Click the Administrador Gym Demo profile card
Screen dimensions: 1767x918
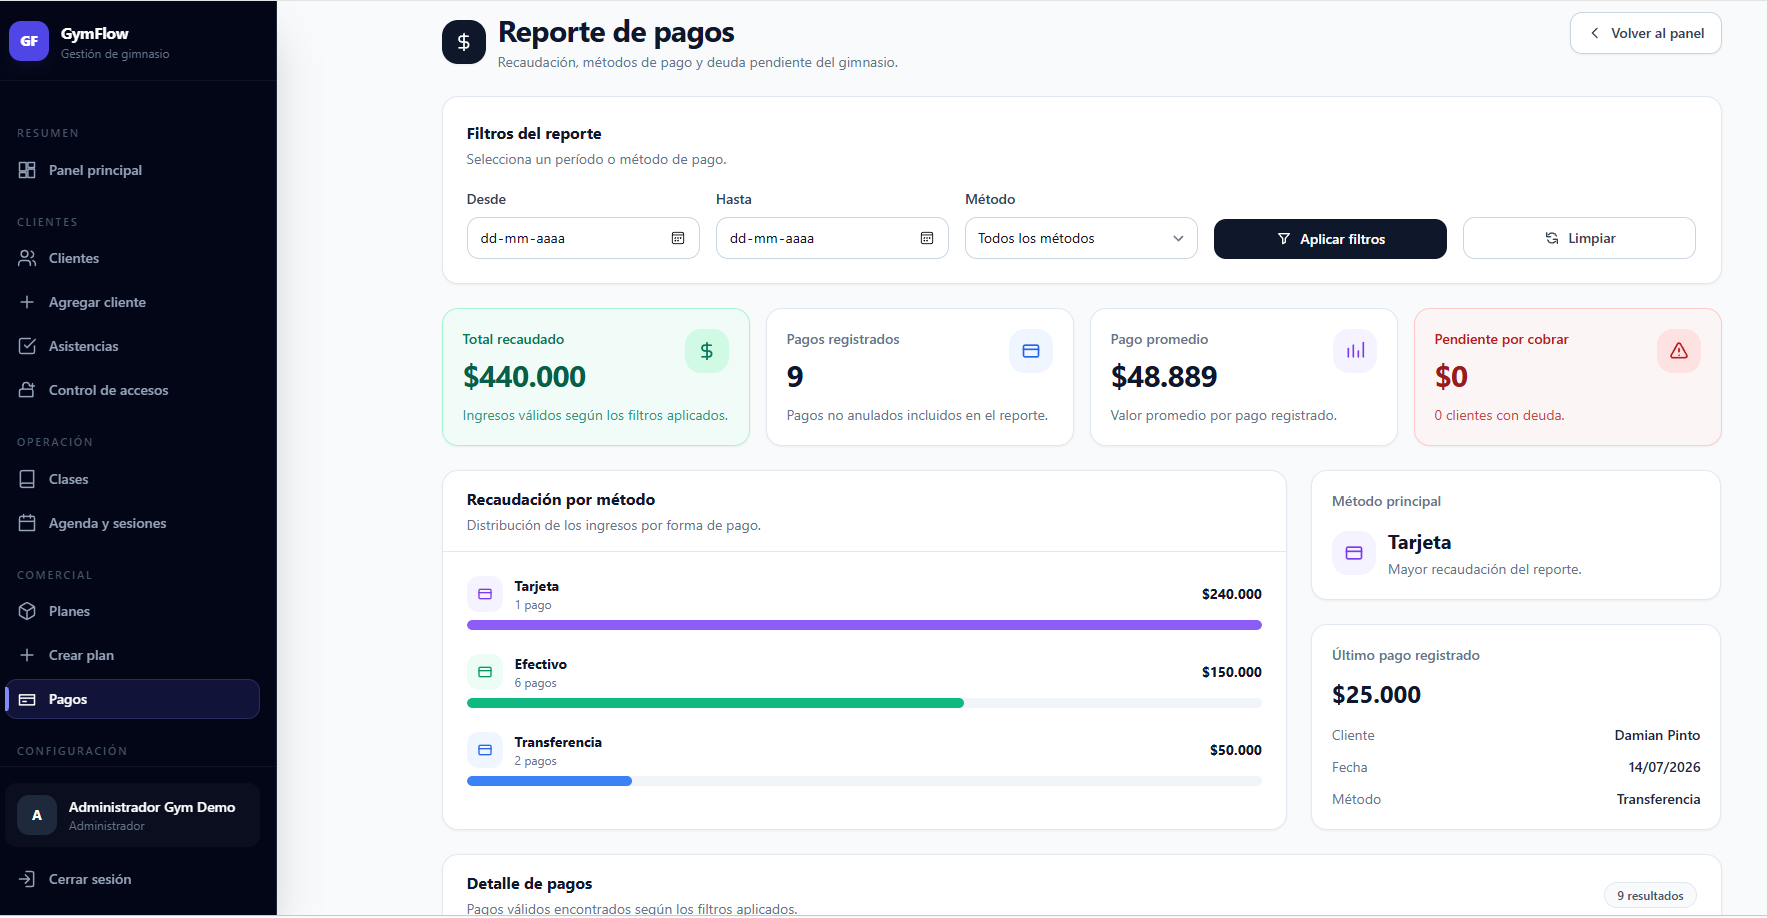132,815
